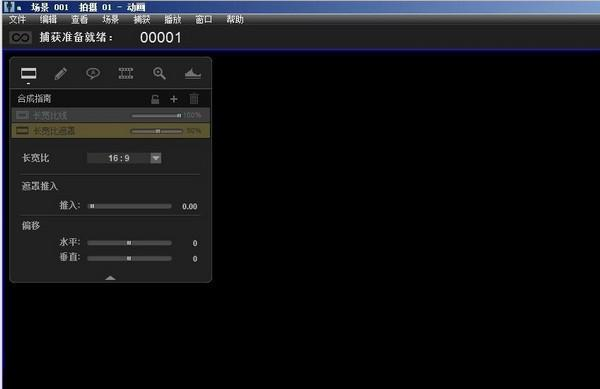Open the histogram level tool icon

(192, 73)
